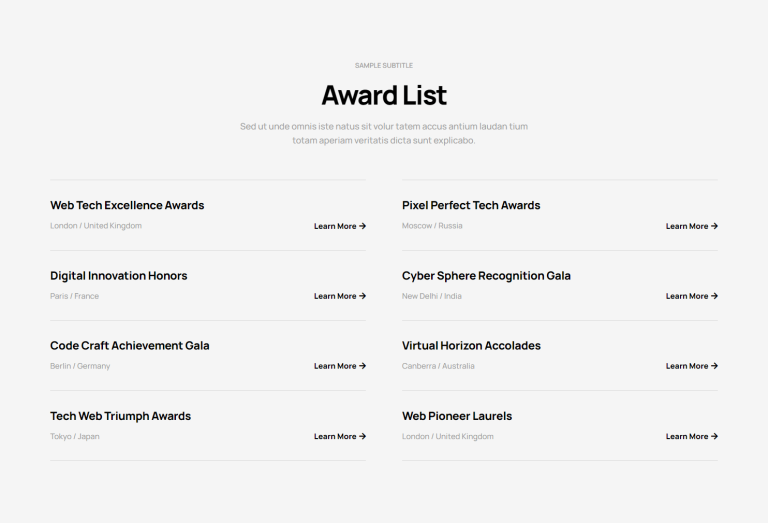Click the arrow icon in Web Pioneer Laurels row

(714, 436)
